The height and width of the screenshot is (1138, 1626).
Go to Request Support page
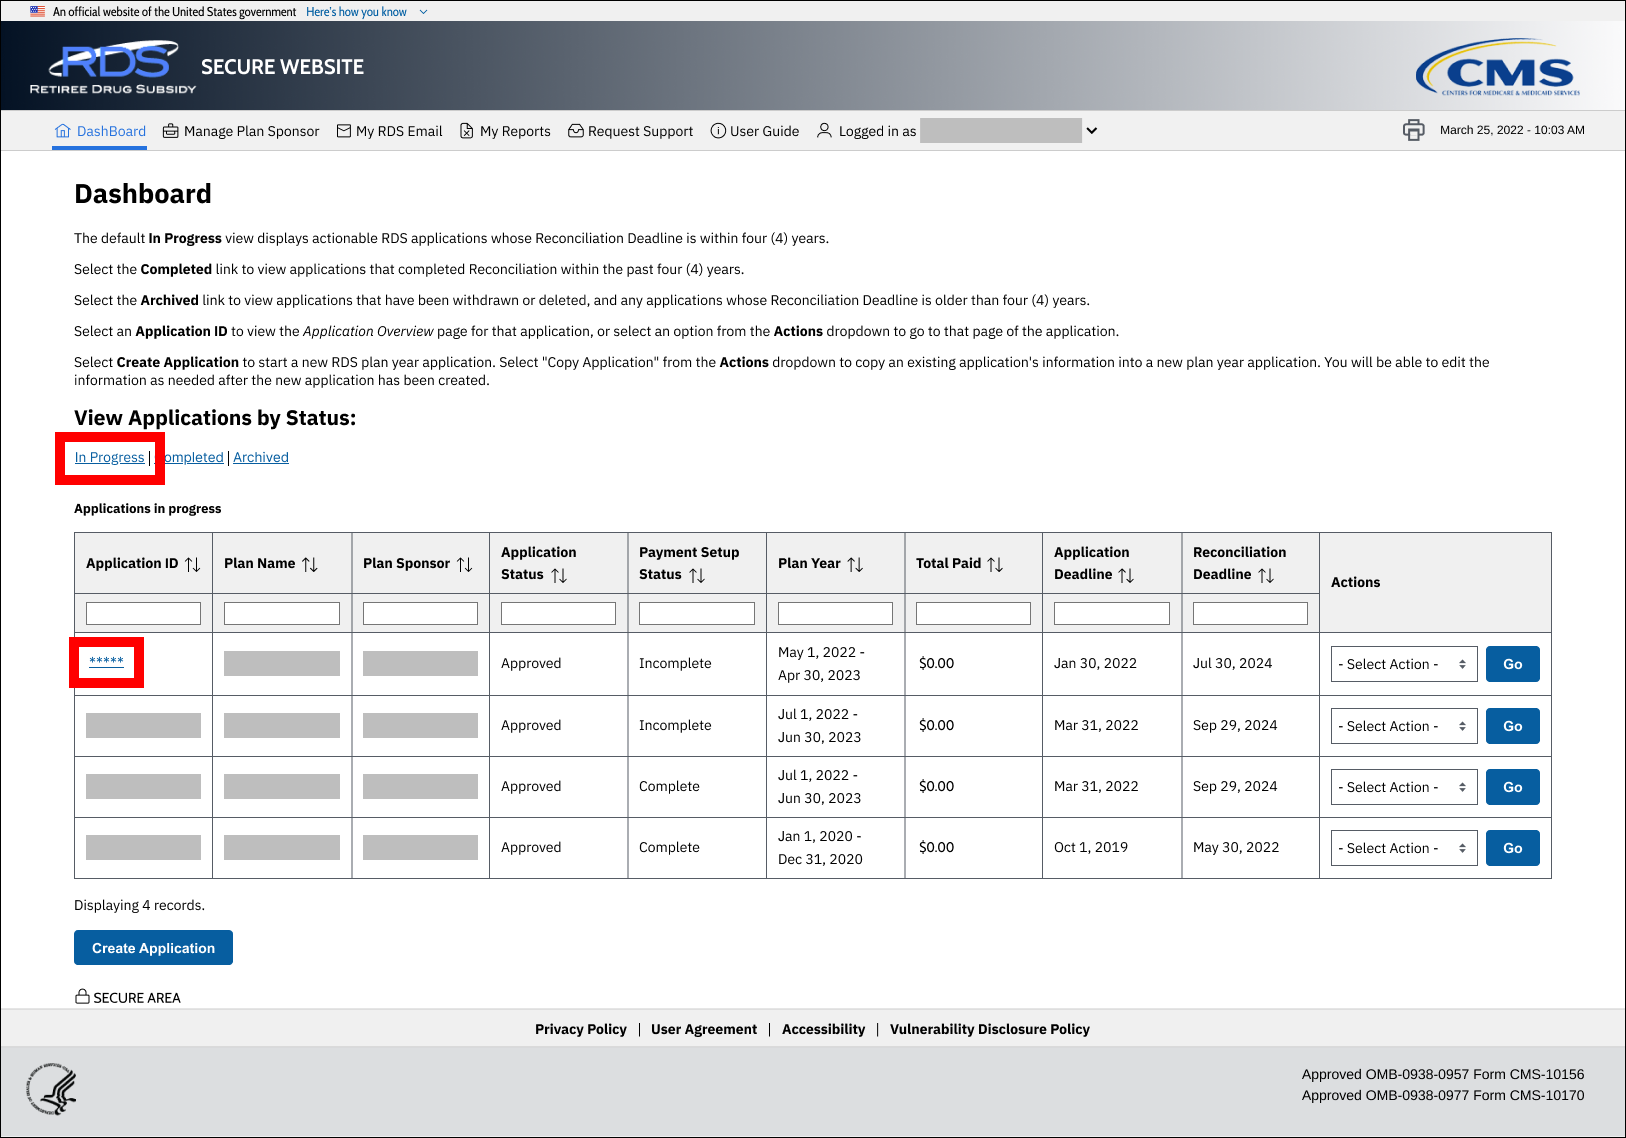(x=630, y=131)
